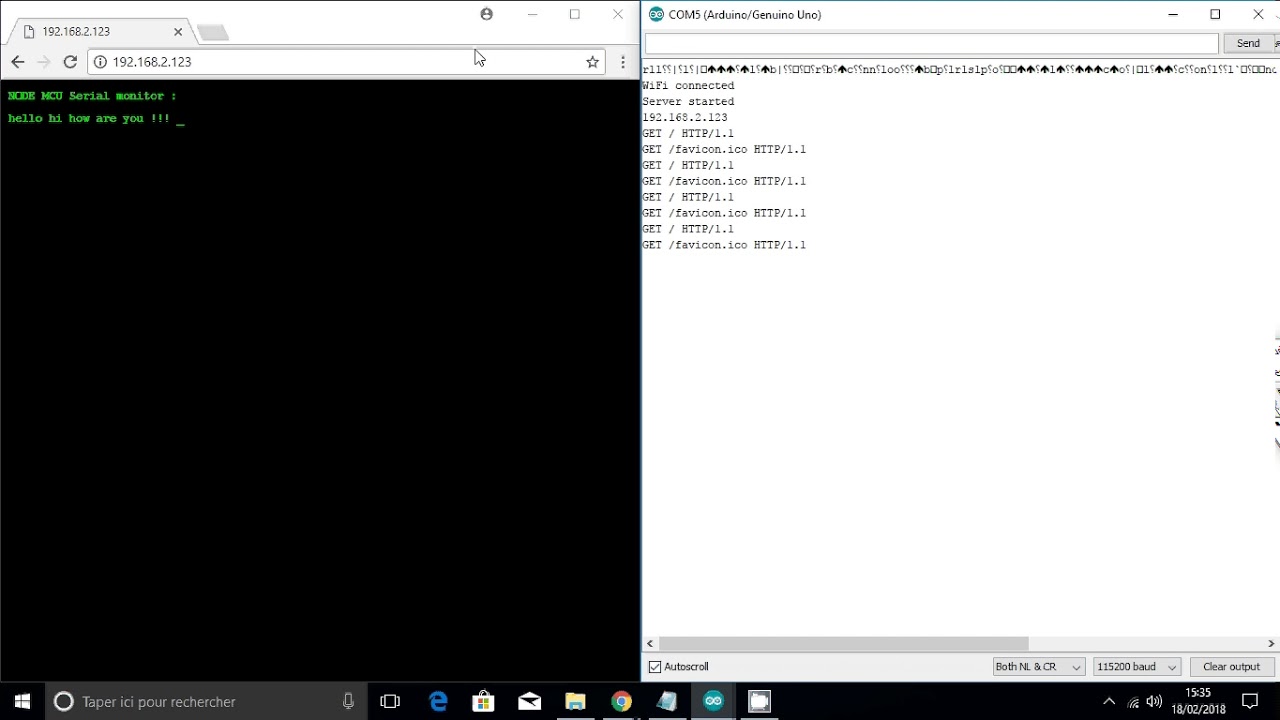The height and width of the screenshot is (720, 1280).
Task: Close the 192.168.2.123 tab
Action: coord(178,32)
